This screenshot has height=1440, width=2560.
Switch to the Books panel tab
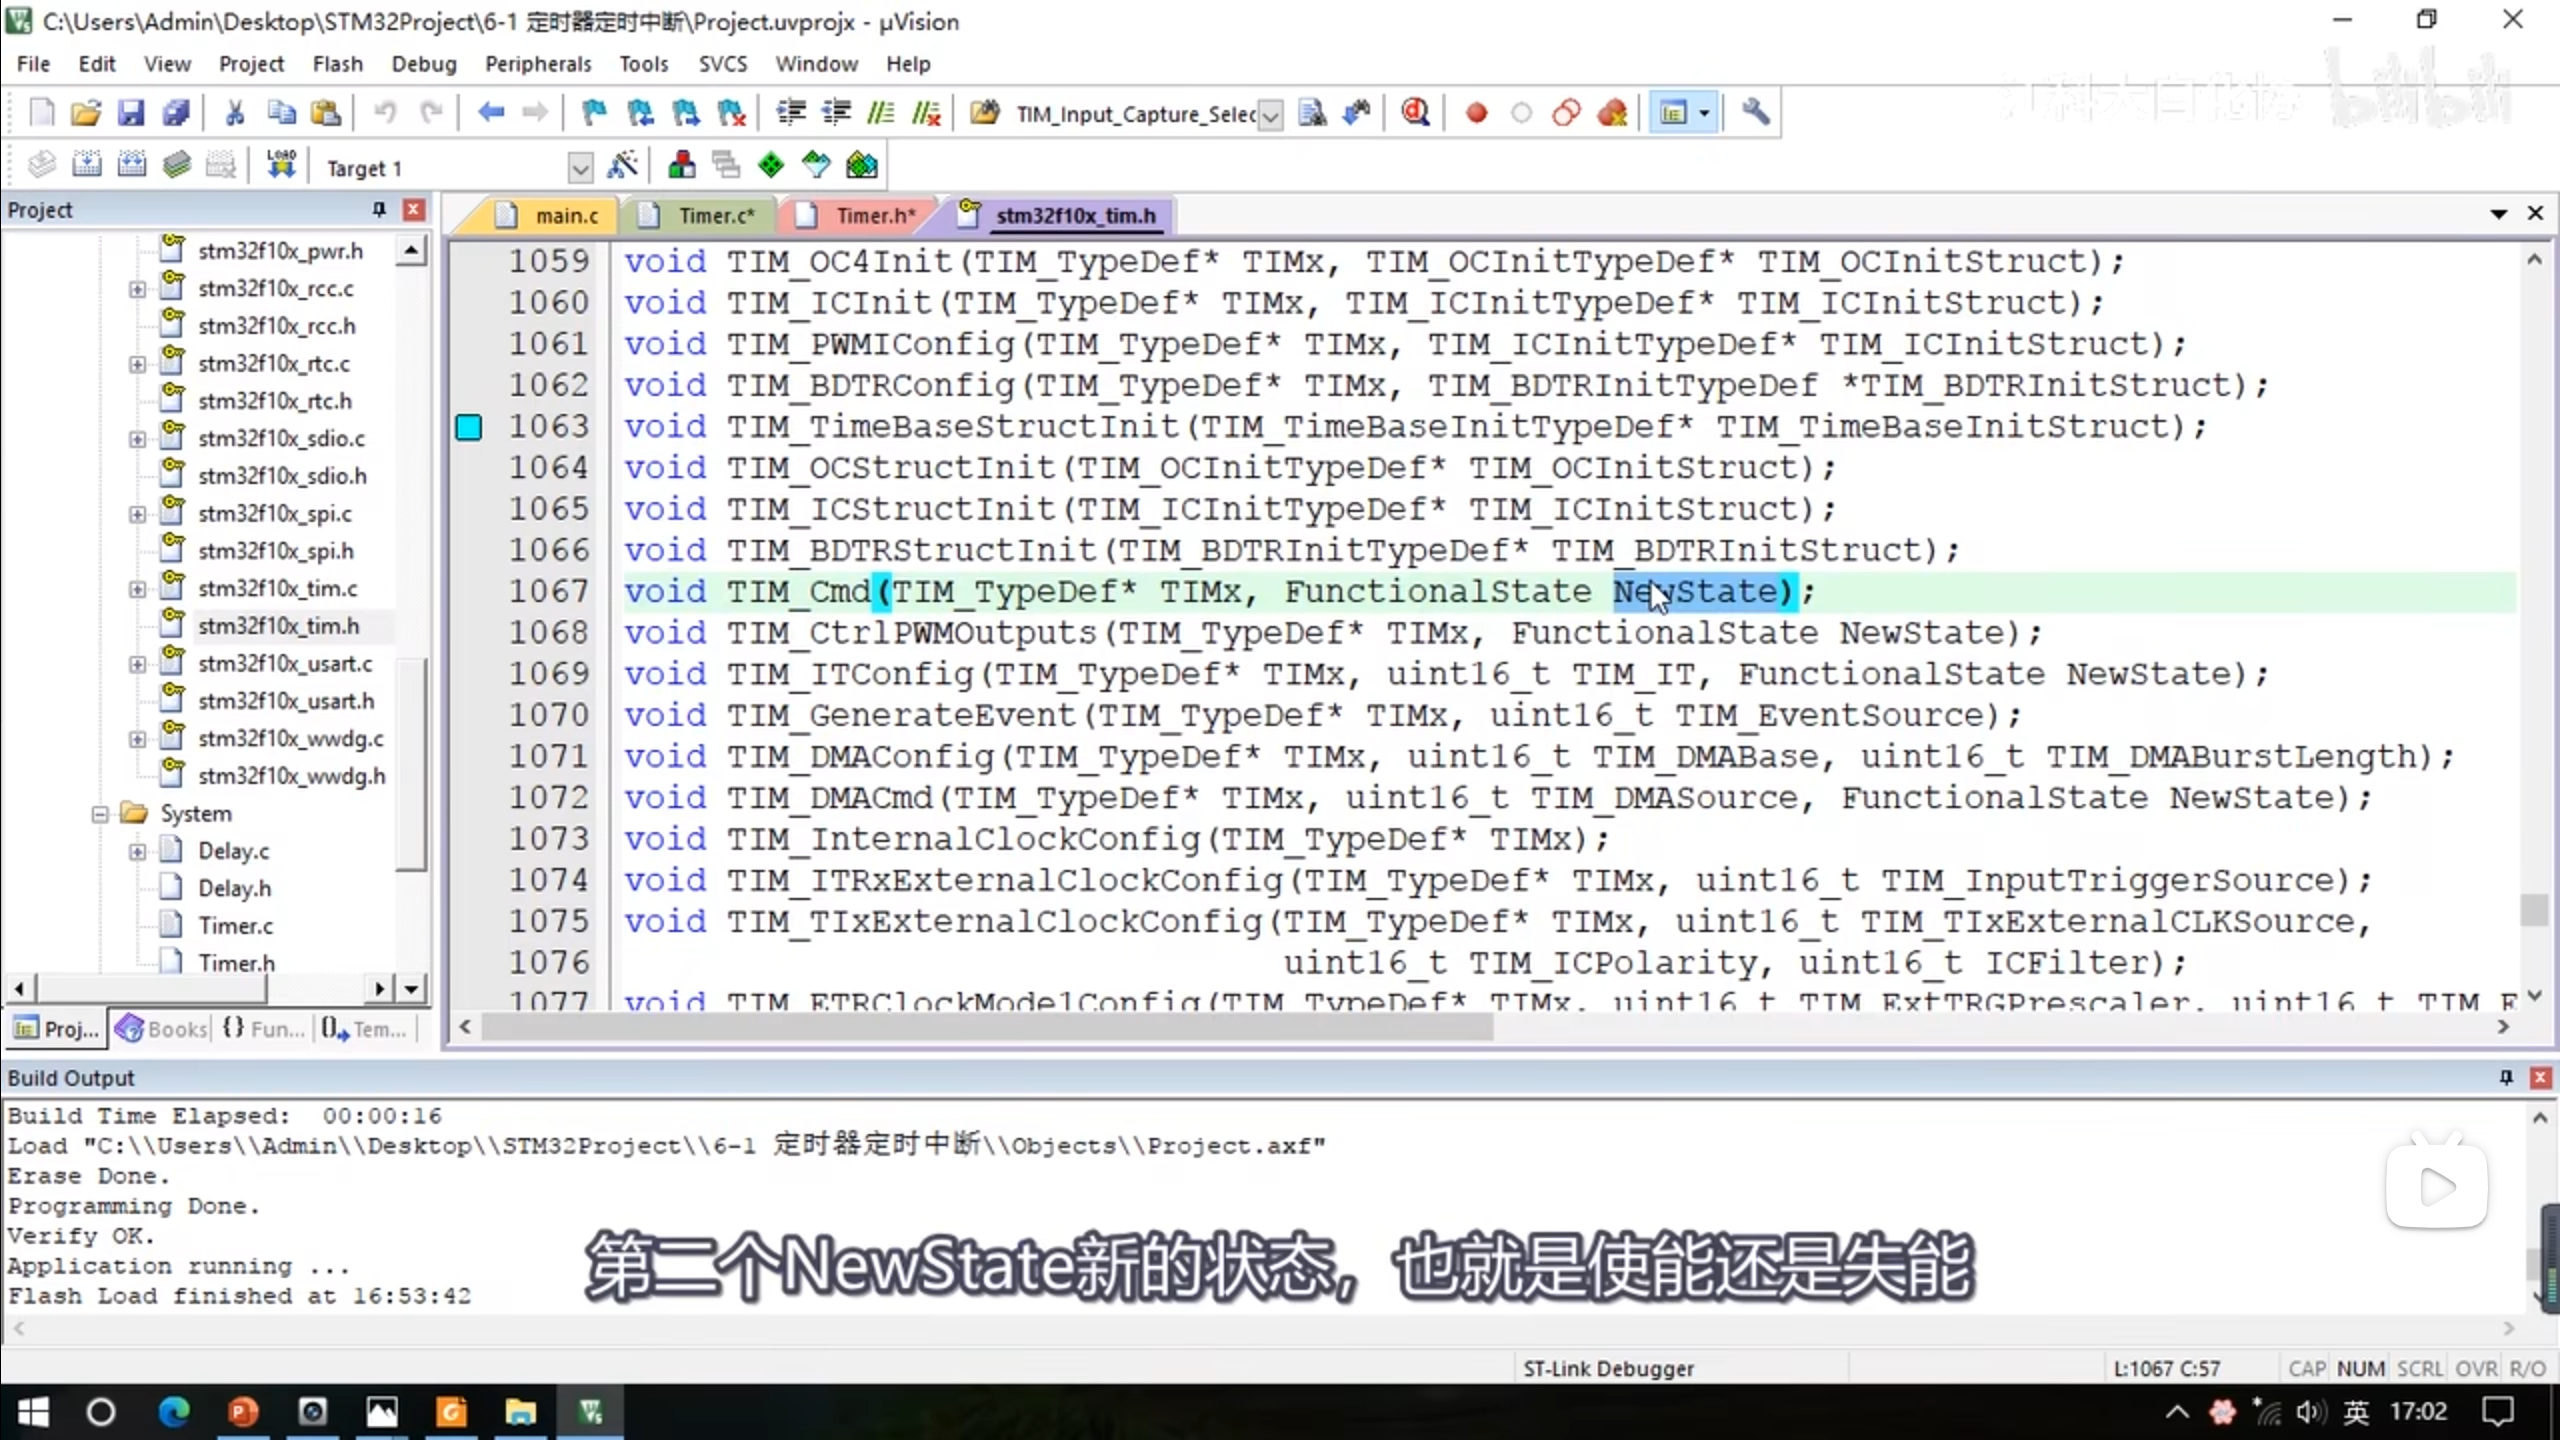(162, 1029)
